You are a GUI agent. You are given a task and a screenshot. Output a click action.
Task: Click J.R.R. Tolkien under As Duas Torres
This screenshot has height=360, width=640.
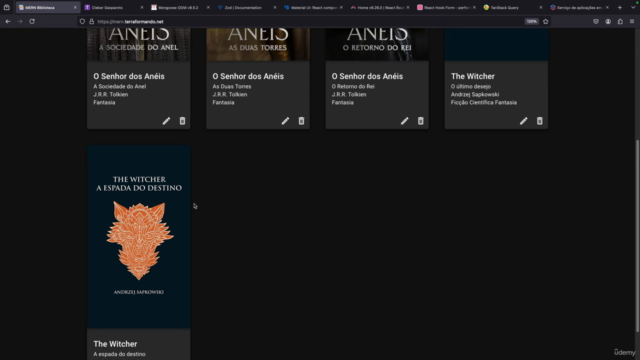click(230, 94)
